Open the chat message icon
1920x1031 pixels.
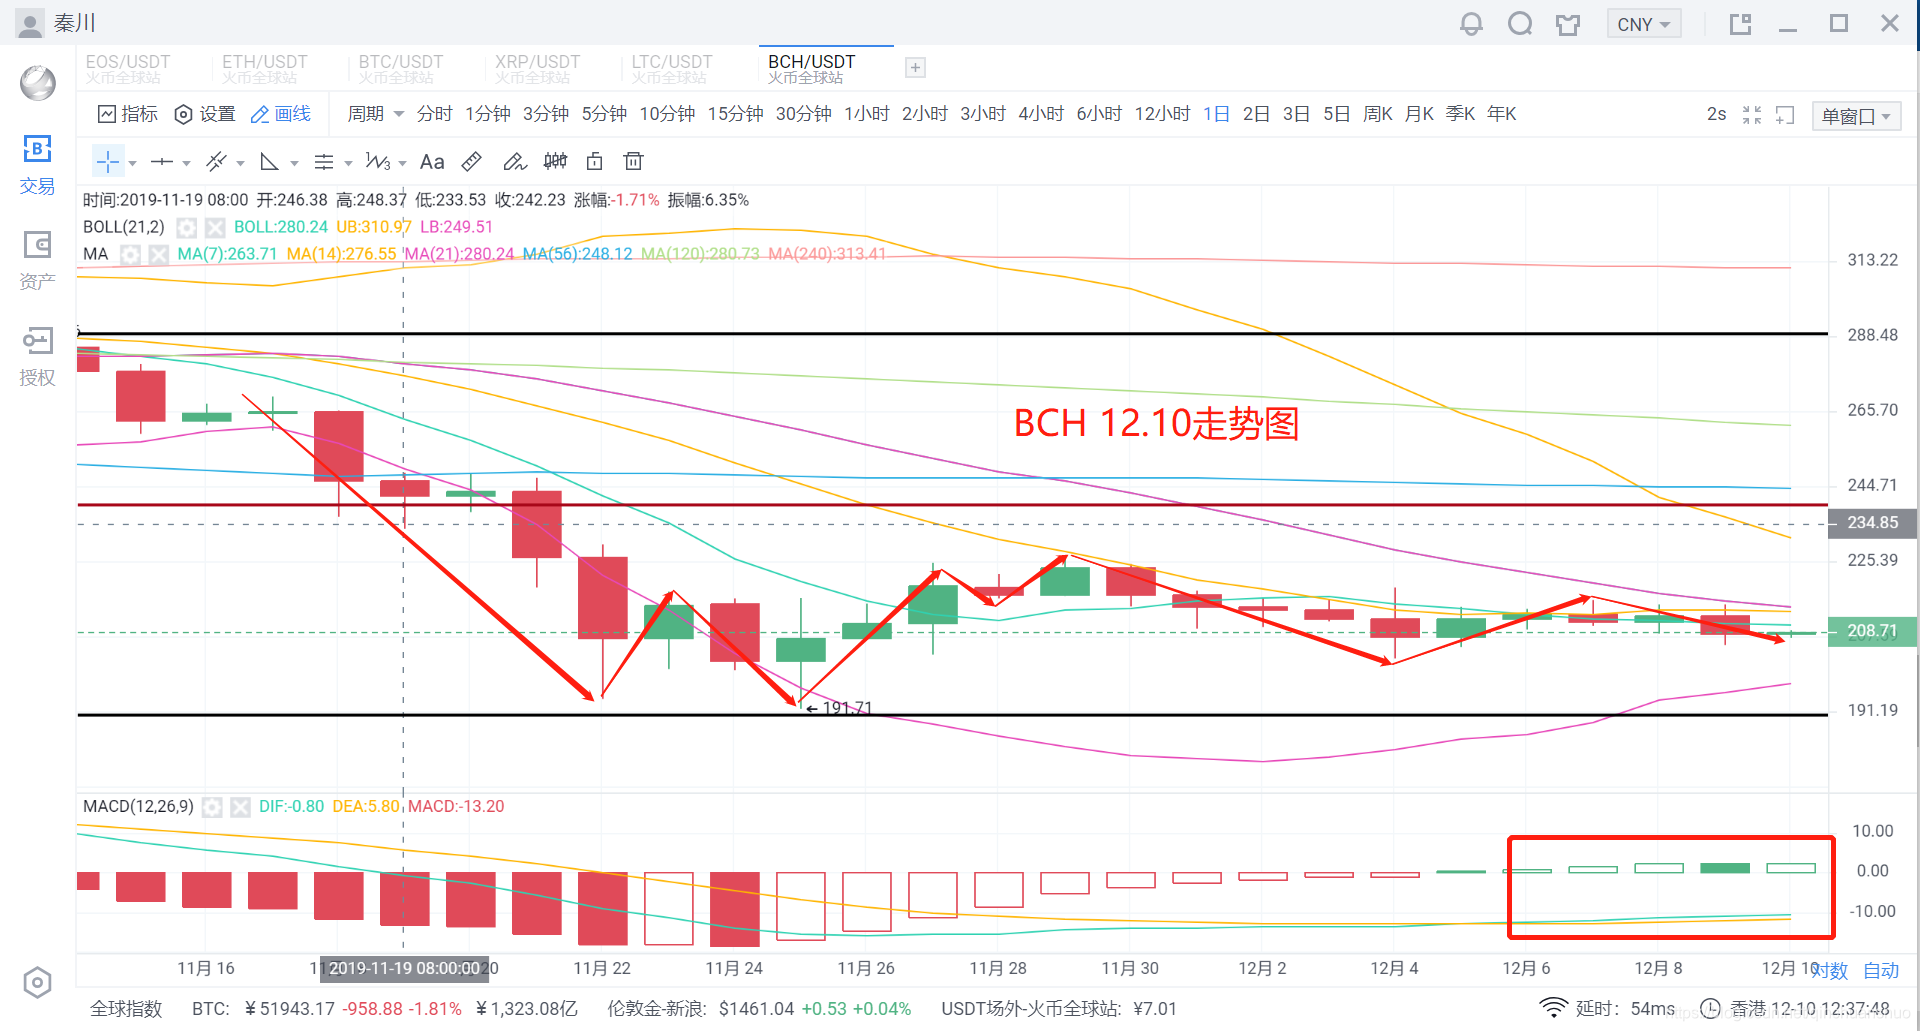pyautogui.click(x=1520, y=24)
